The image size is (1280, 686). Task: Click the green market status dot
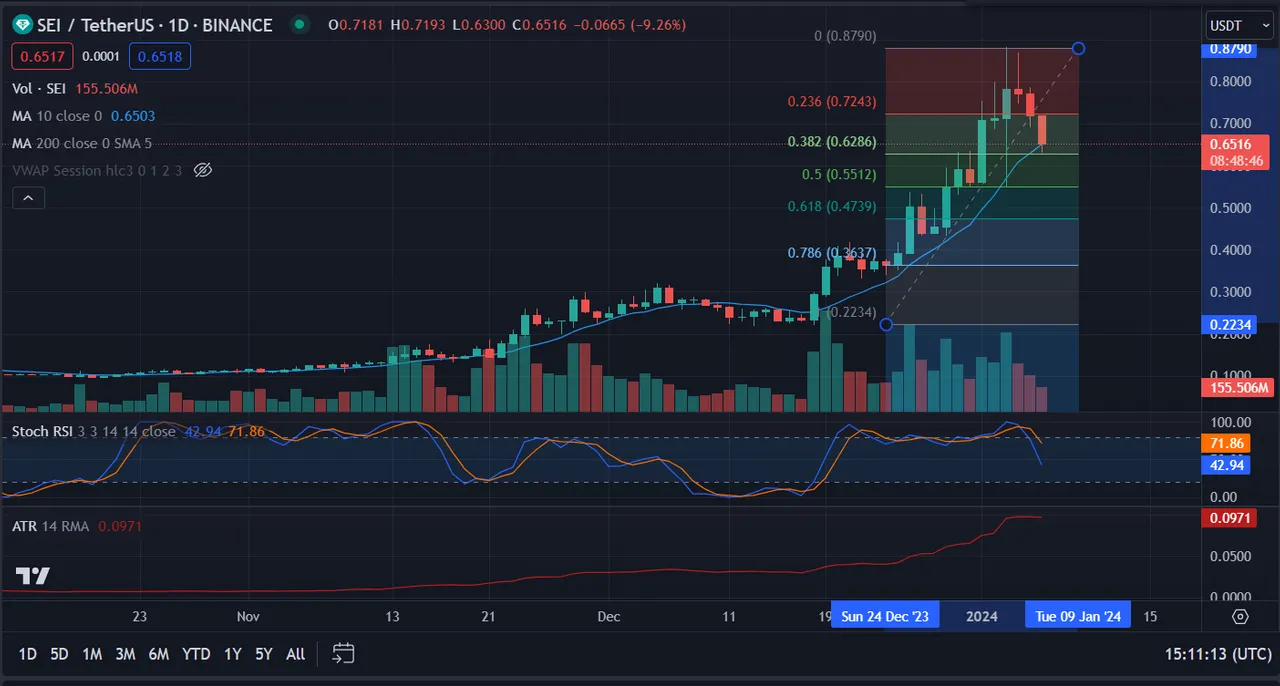(x=299, y=25)
